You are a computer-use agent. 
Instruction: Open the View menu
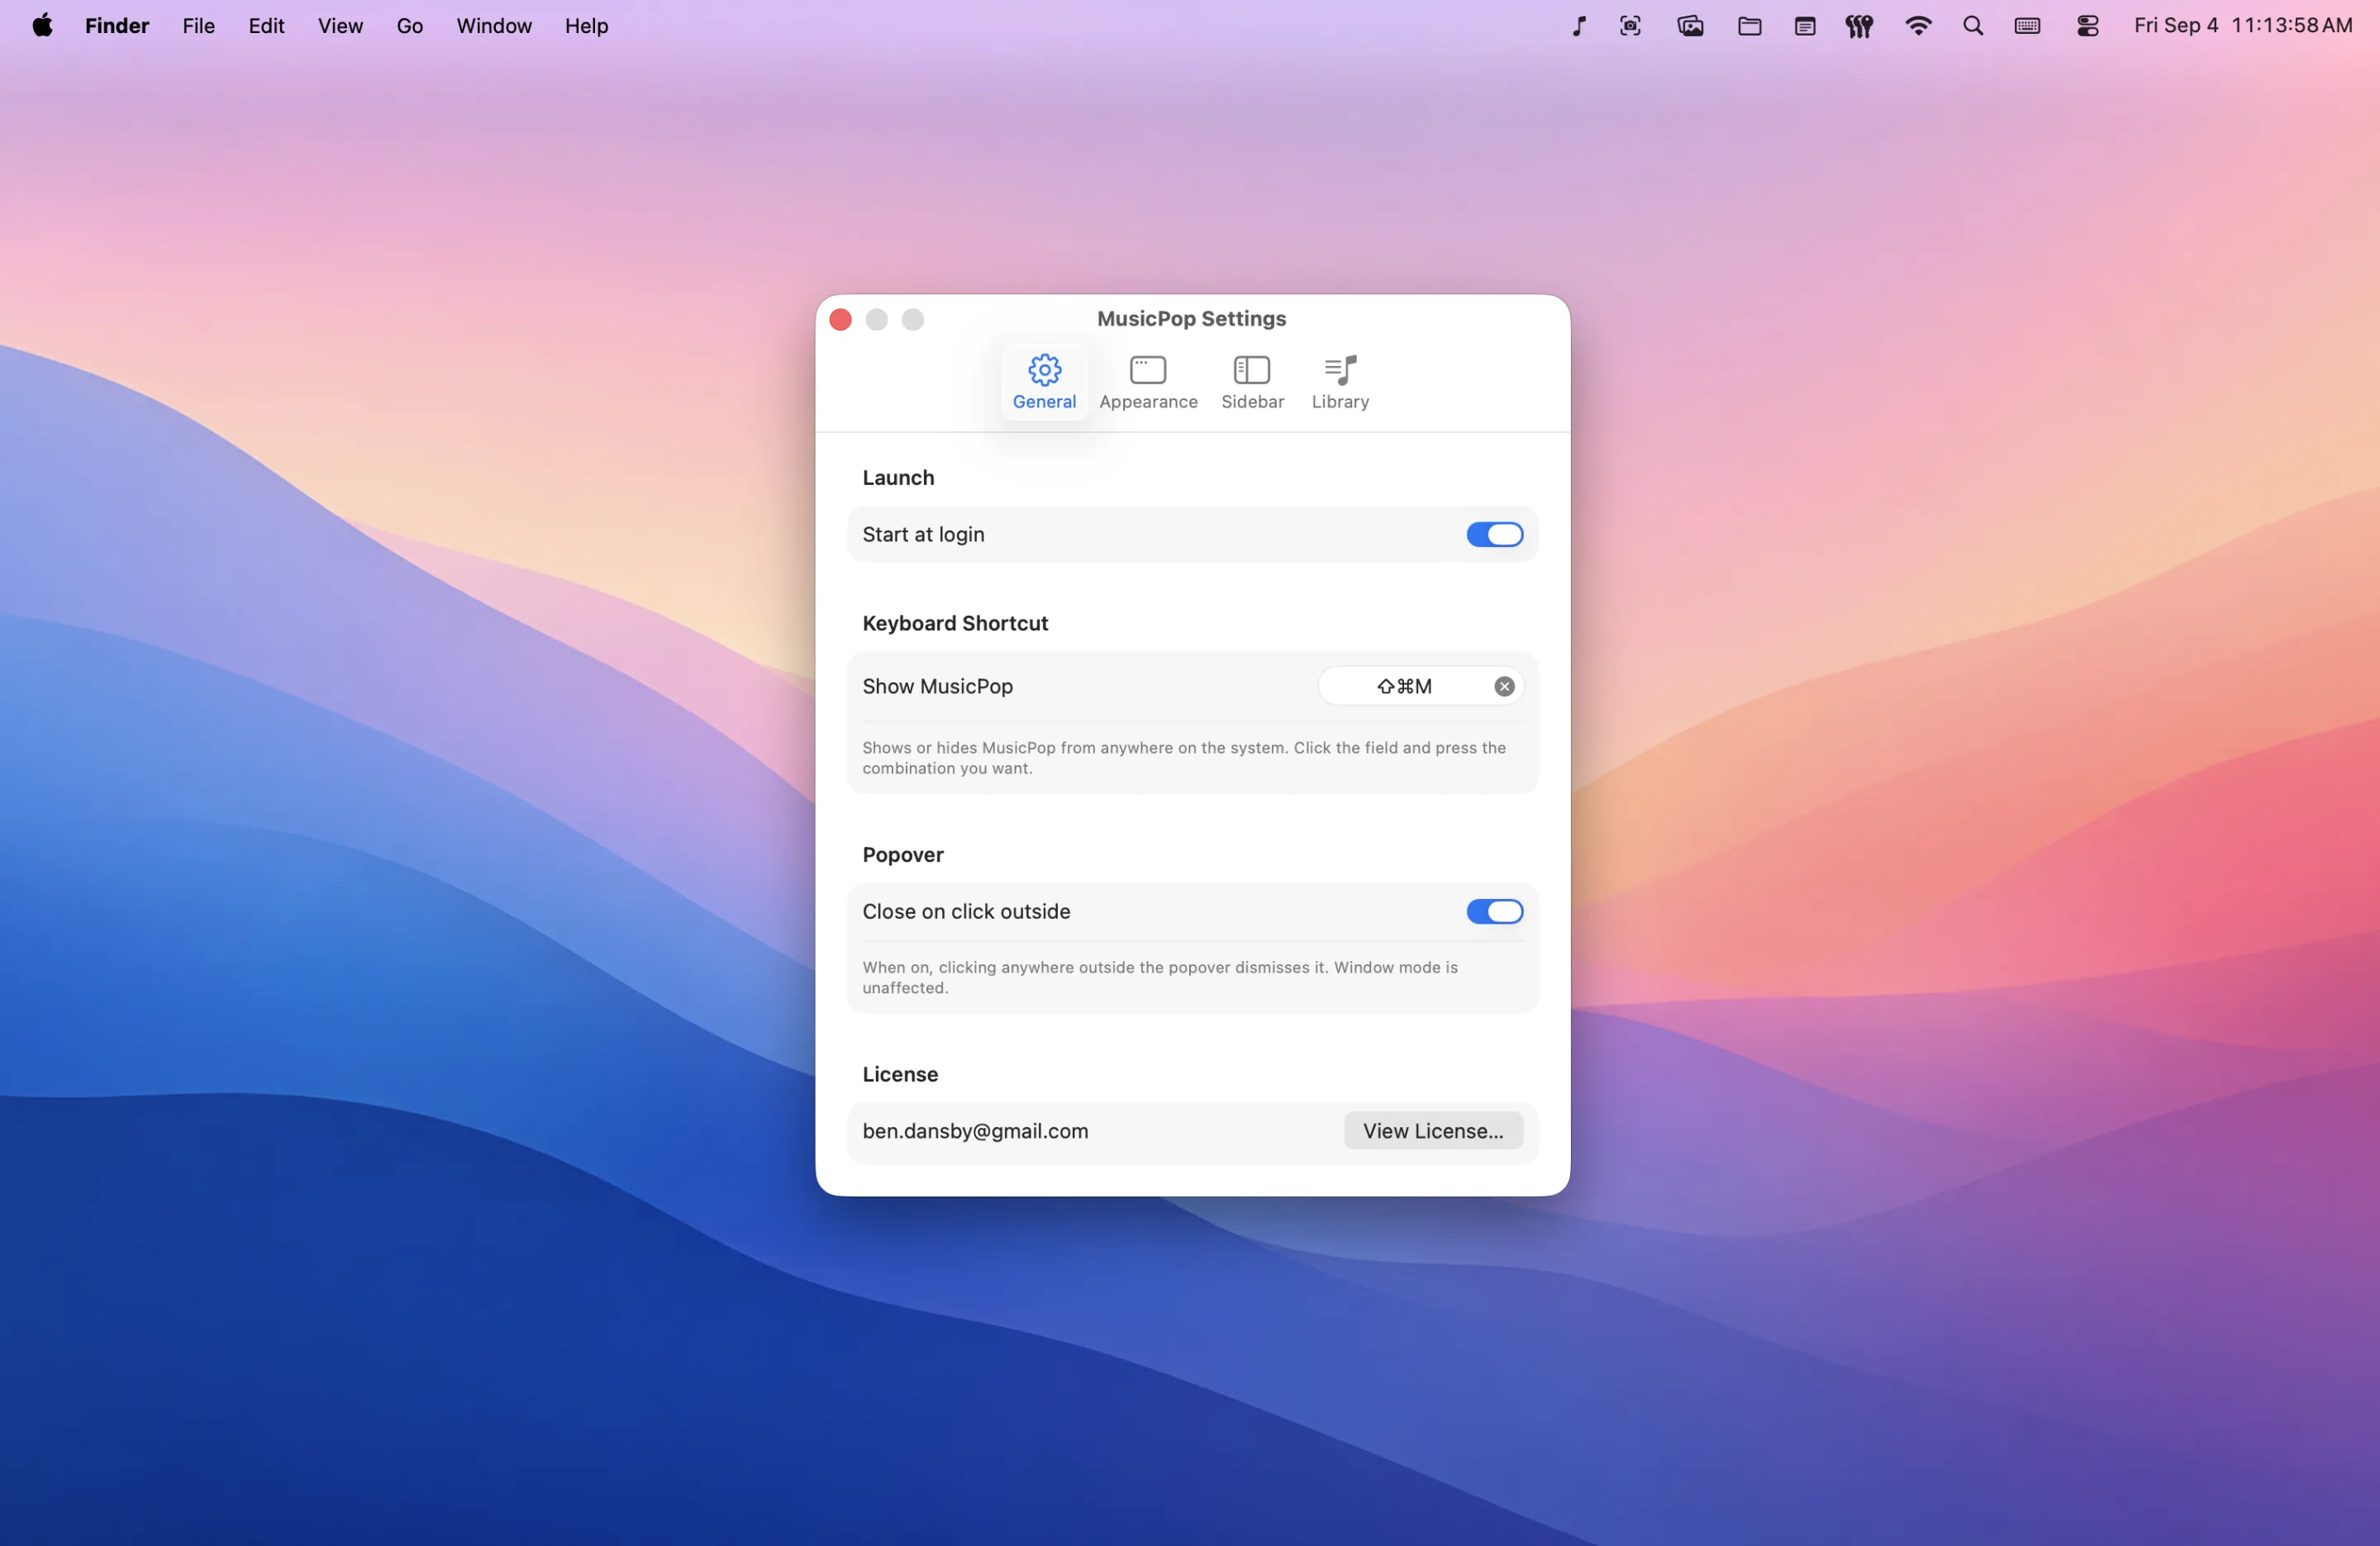point(340,26)
